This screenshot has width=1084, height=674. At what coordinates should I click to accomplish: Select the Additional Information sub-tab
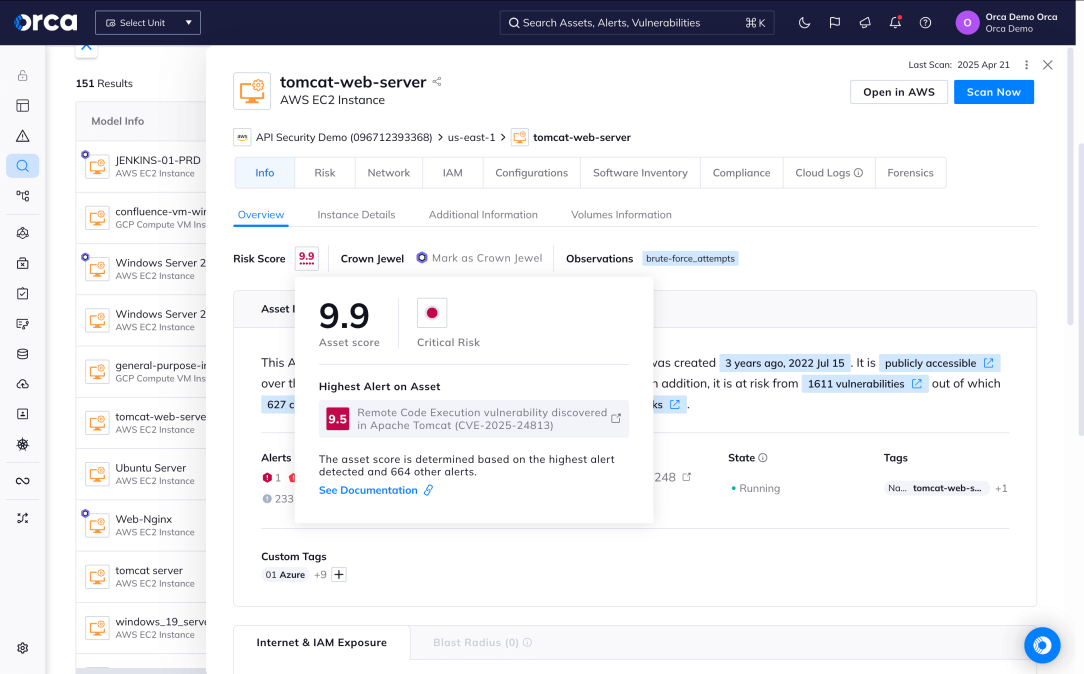point(483,215)
